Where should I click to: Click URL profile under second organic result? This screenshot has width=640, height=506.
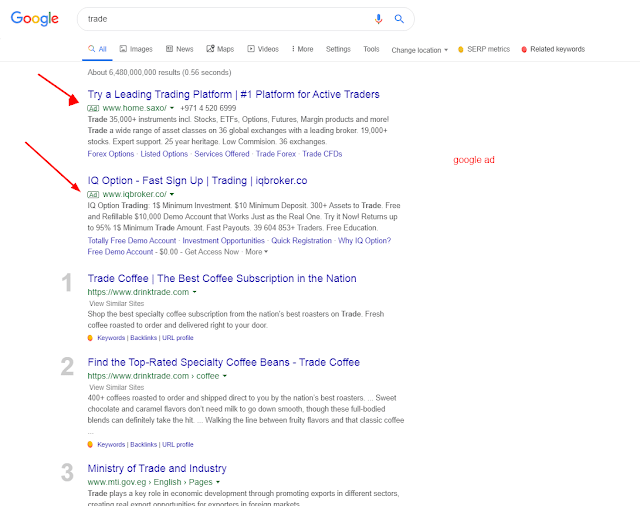point(178,444)
